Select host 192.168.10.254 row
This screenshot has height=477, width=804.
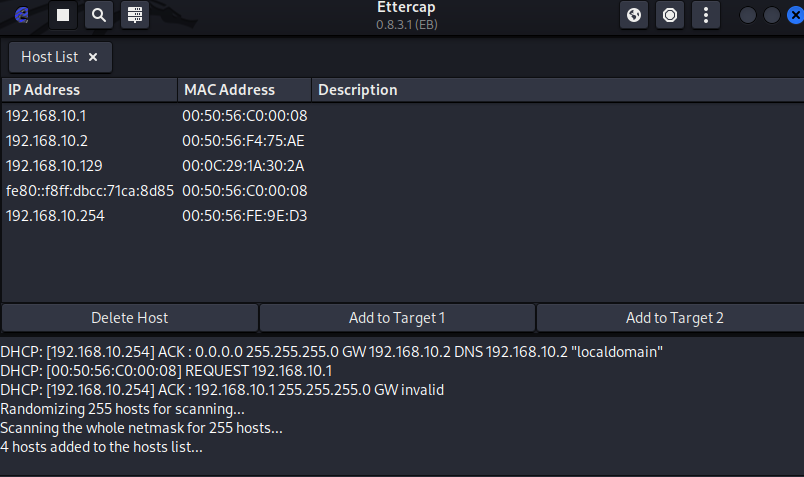[403, 216]
